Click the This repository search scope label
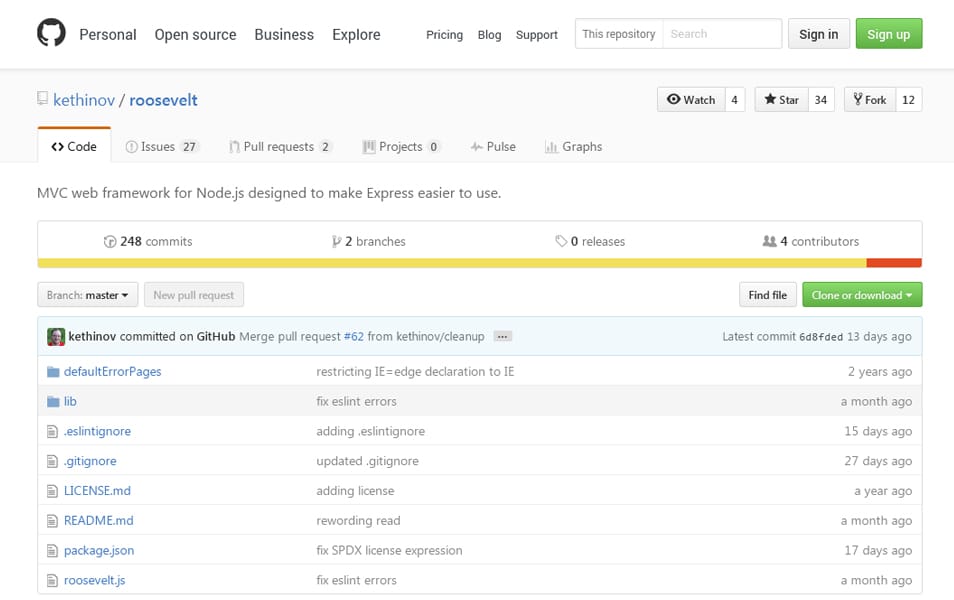954x600 pixels. (x=619, y=34)
